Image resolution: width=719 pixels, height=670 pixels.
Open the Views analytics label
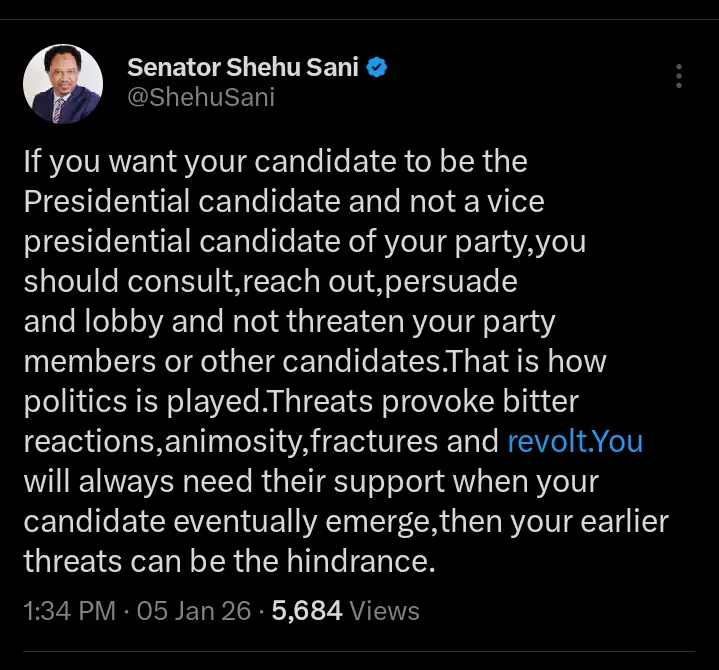click(x=385, y=611)
